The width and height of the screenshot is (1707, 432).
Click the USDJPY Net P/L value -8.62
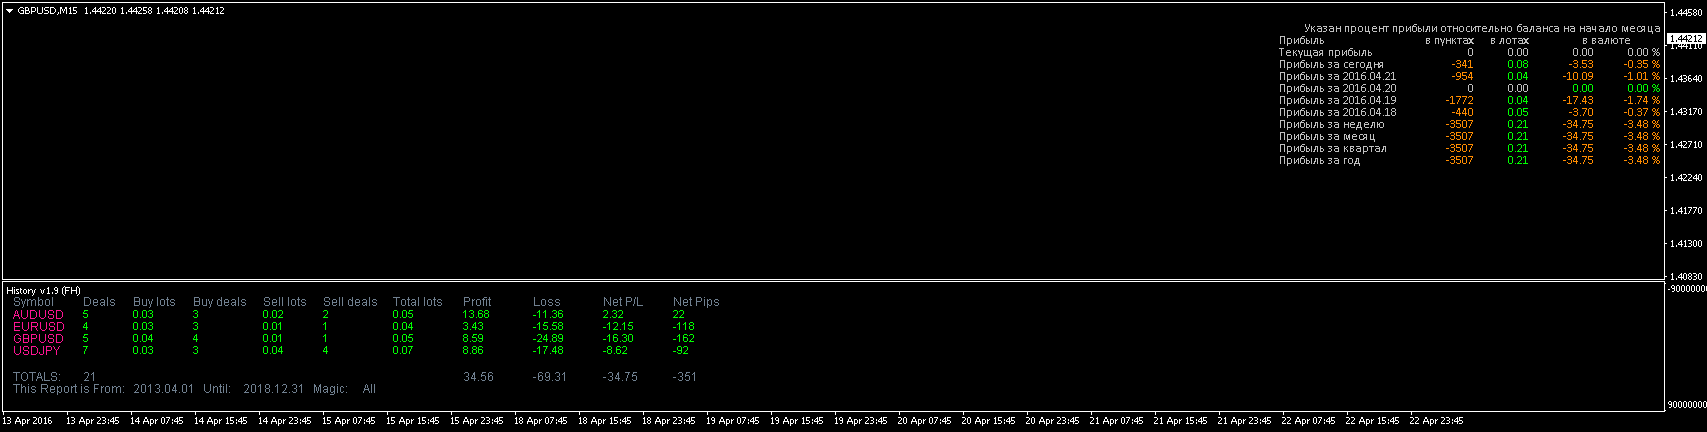coord(615,351)
